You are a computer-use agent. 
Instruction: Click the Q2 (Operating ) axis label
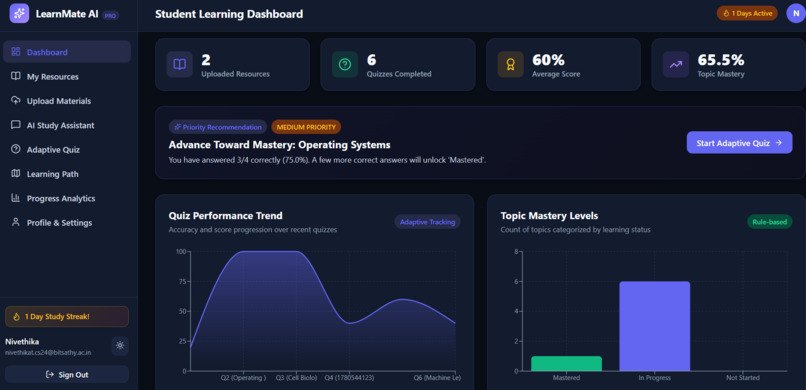pyautogui.click(x=244, y=378)
